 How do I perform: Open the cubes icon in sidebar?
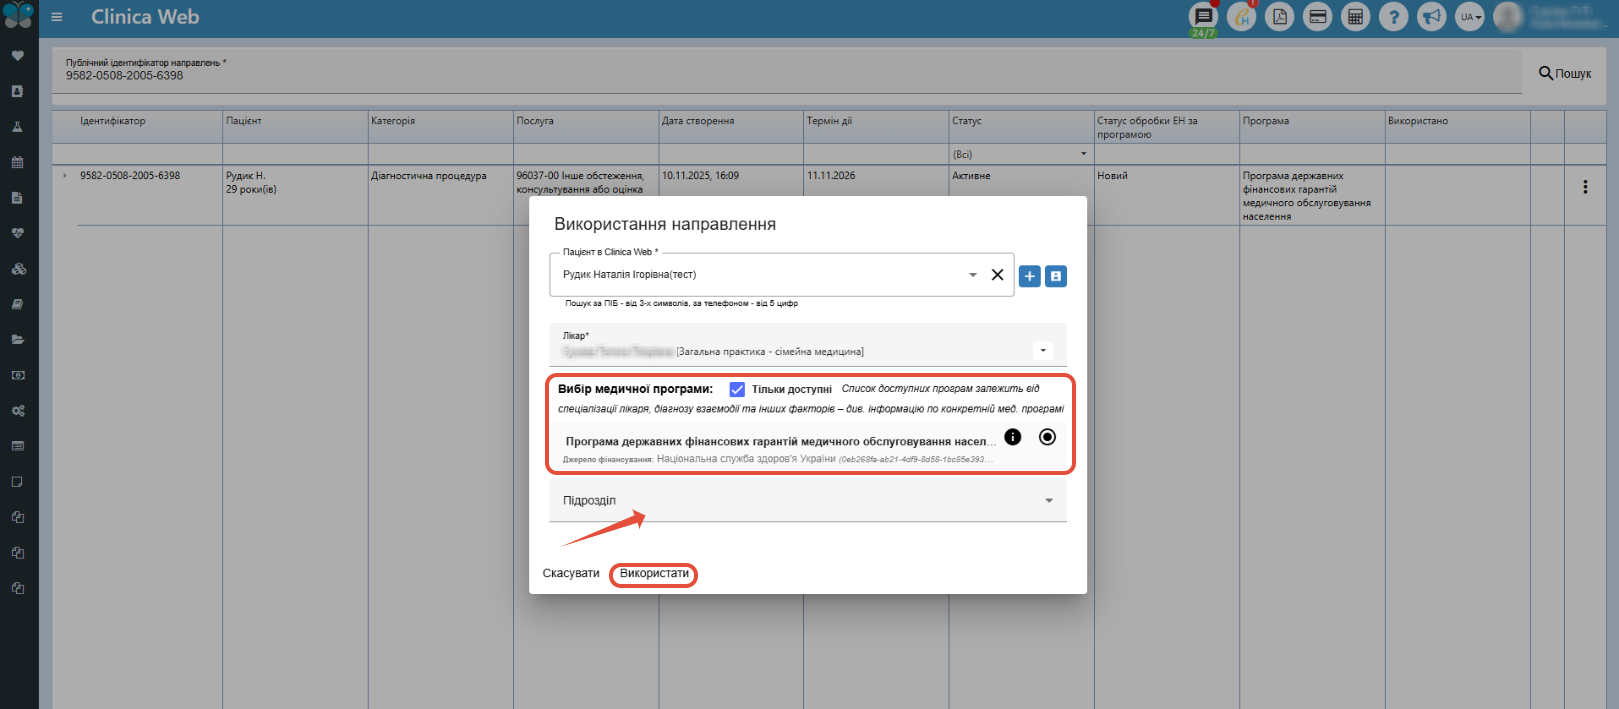coord(17,269)
